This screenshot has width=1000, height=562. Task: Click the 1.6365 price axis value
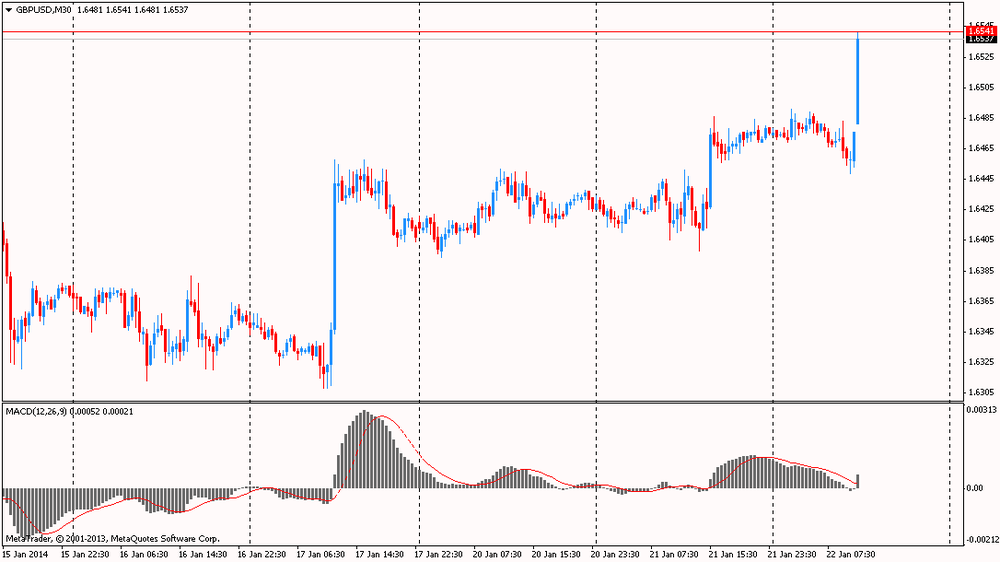[981, 301]
